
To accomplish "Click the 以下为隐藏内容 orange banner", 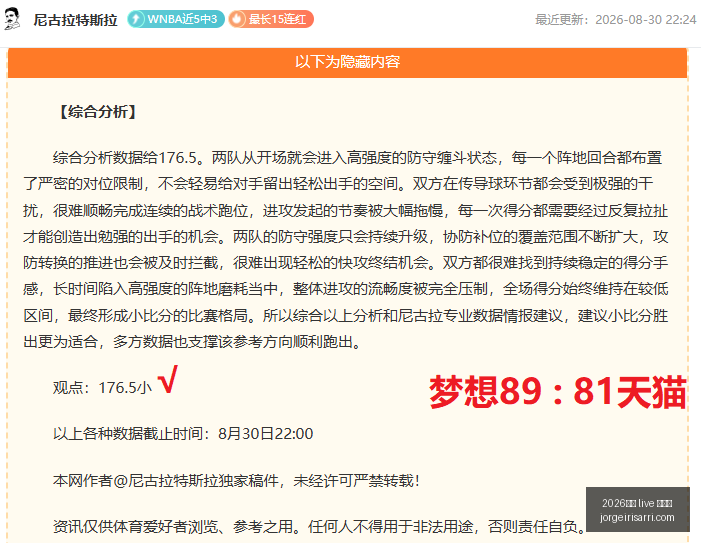I will [x=347, y=62].
